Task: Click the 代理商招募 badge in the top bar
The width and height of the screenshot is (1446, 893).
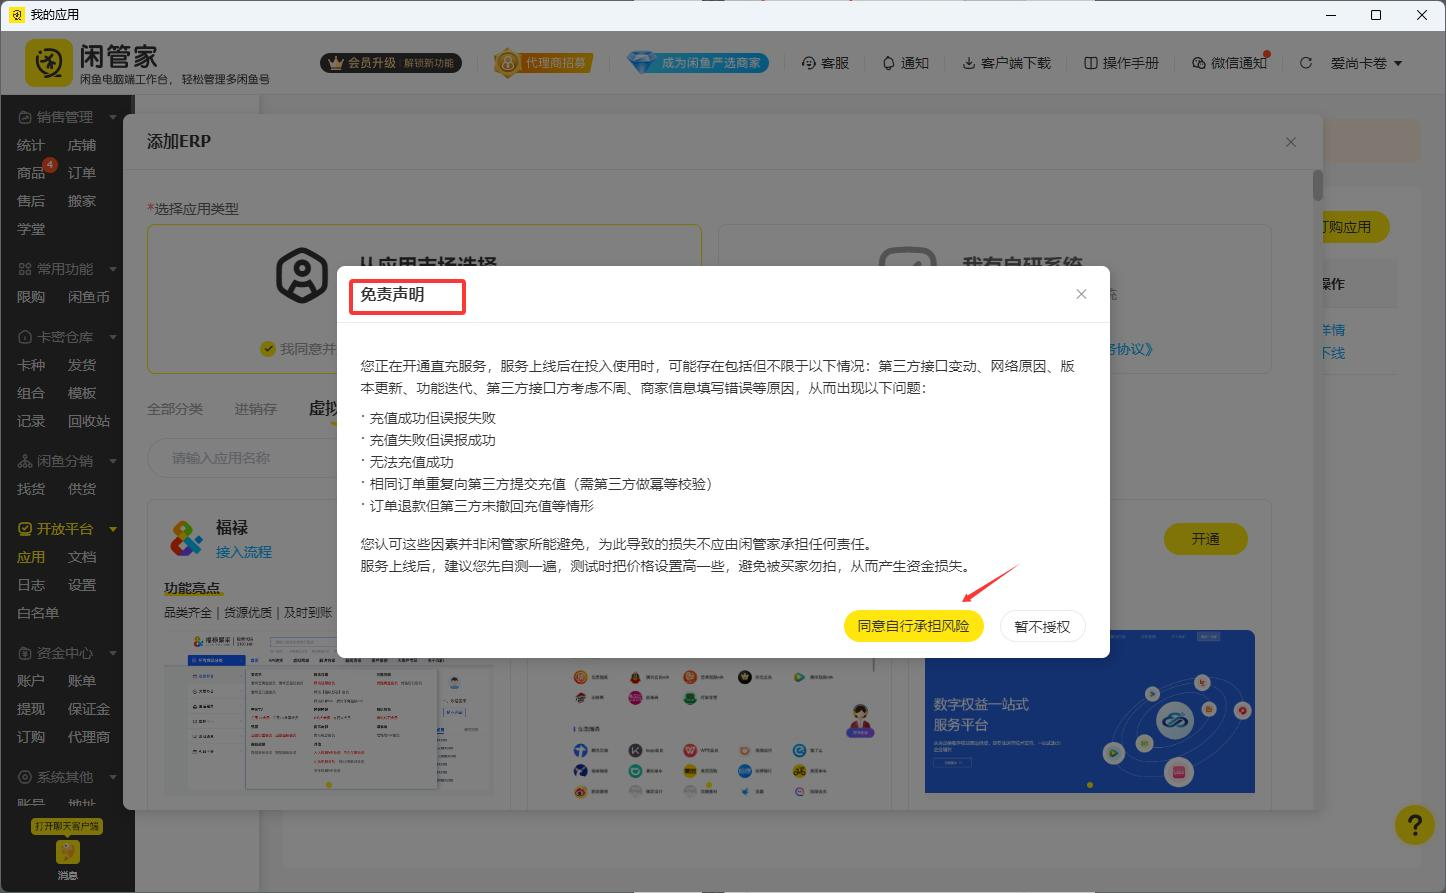Action: coord(543,62)
